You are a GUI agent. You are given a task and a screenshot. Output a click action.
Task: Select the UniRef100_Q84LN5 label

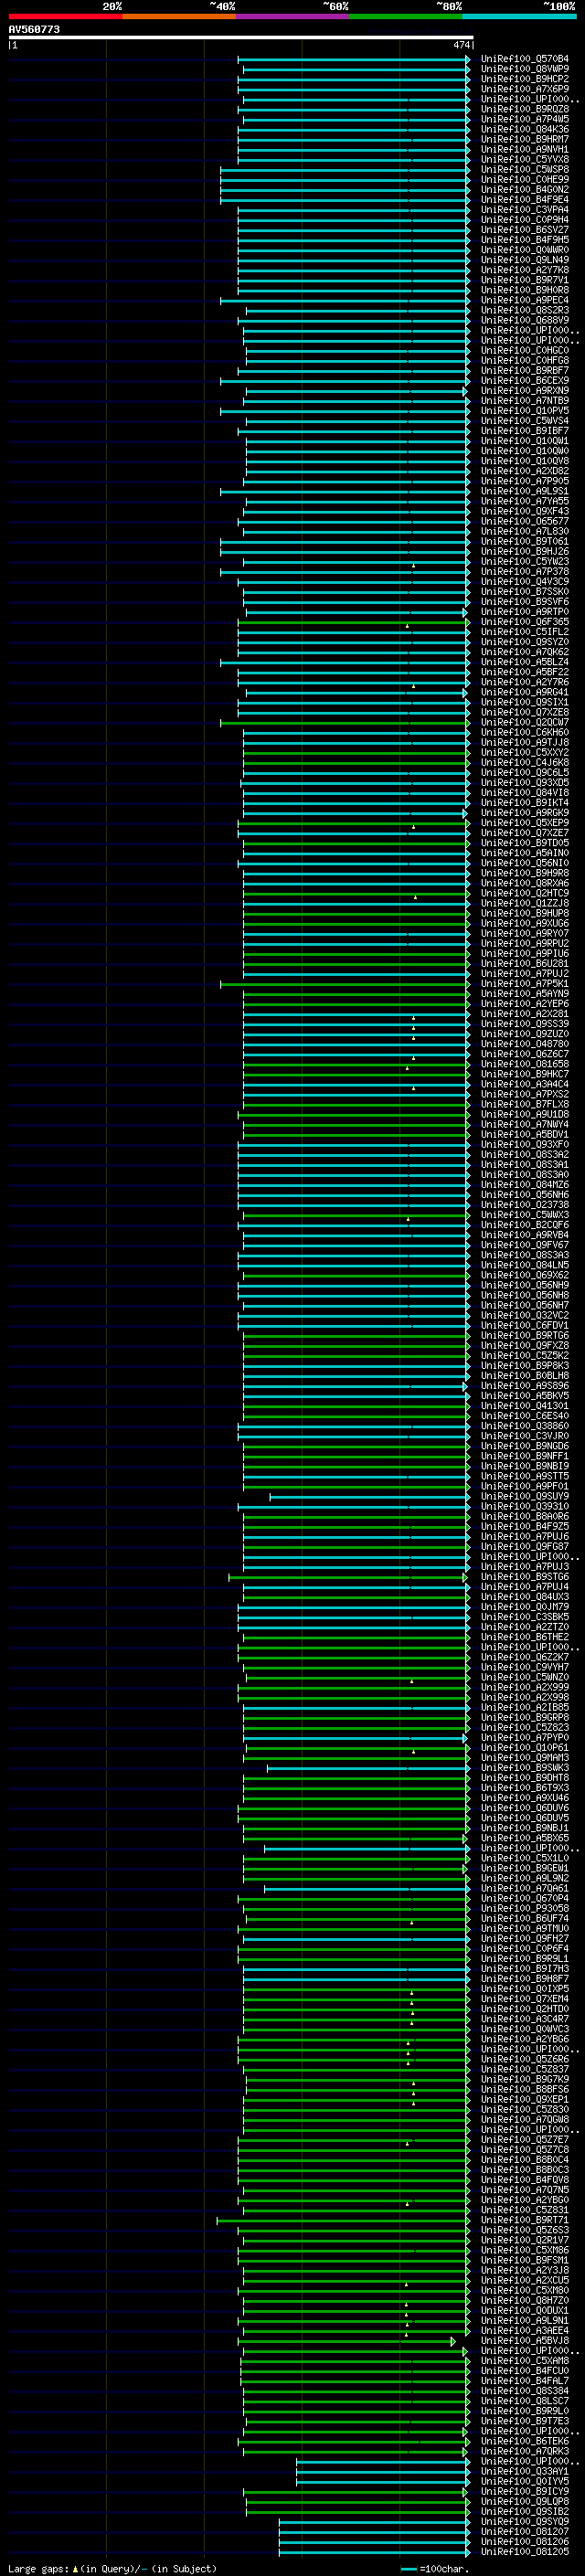(x=524, y=1265)
